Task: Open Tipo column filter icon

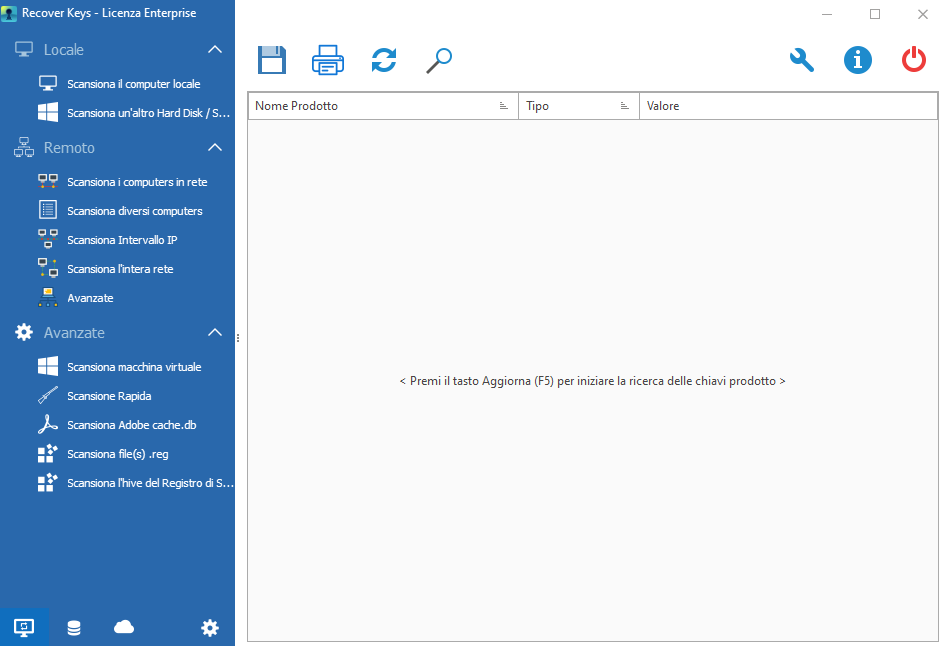Action: pos(624,106)
